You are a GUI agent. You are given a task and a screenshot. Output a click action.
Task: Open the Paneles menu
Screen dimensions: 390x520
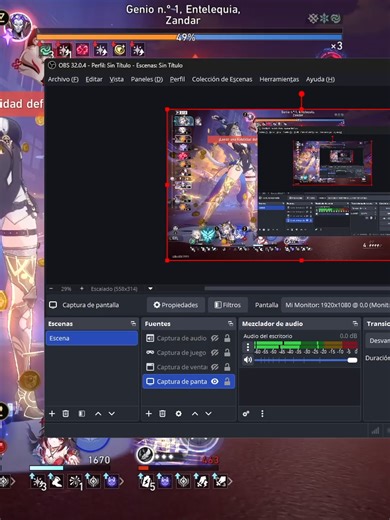coord(147,79)
